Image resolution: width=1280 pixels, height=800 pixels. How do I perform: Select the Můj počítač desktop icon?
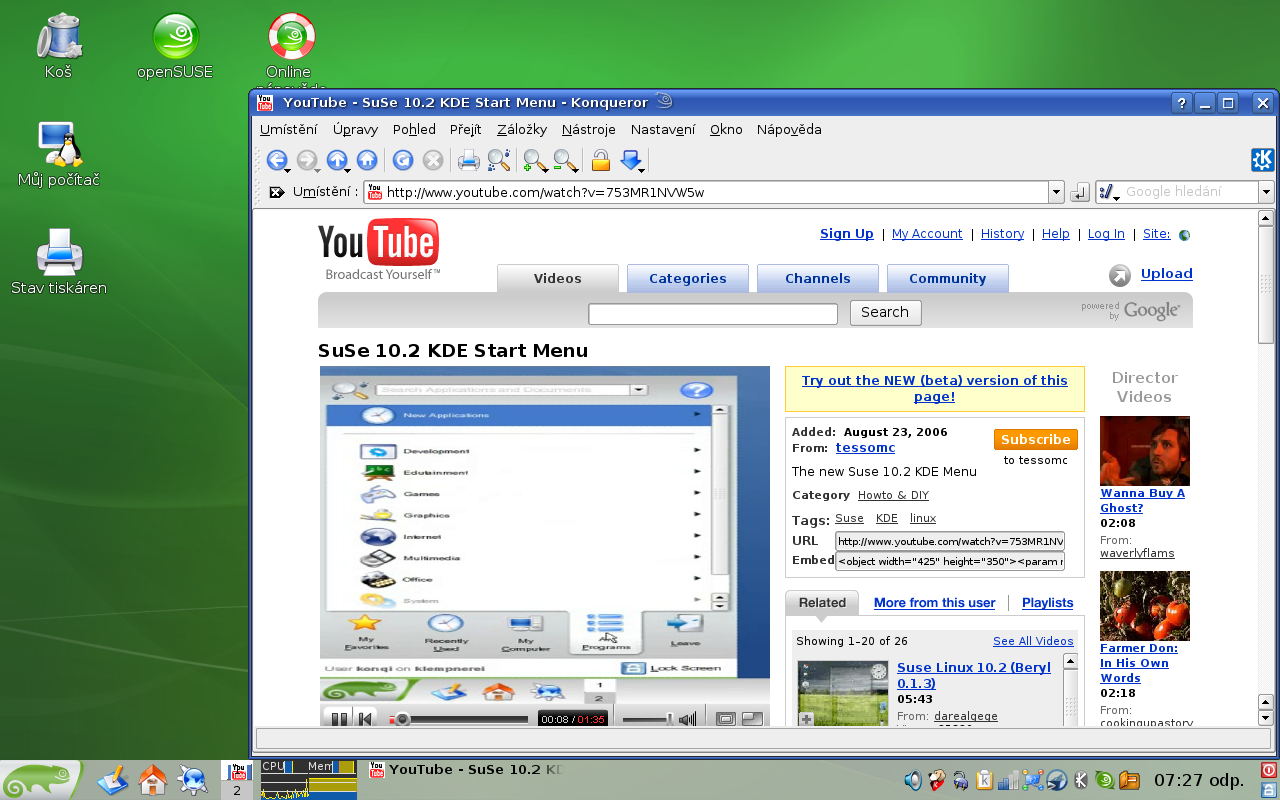[58, 154]
